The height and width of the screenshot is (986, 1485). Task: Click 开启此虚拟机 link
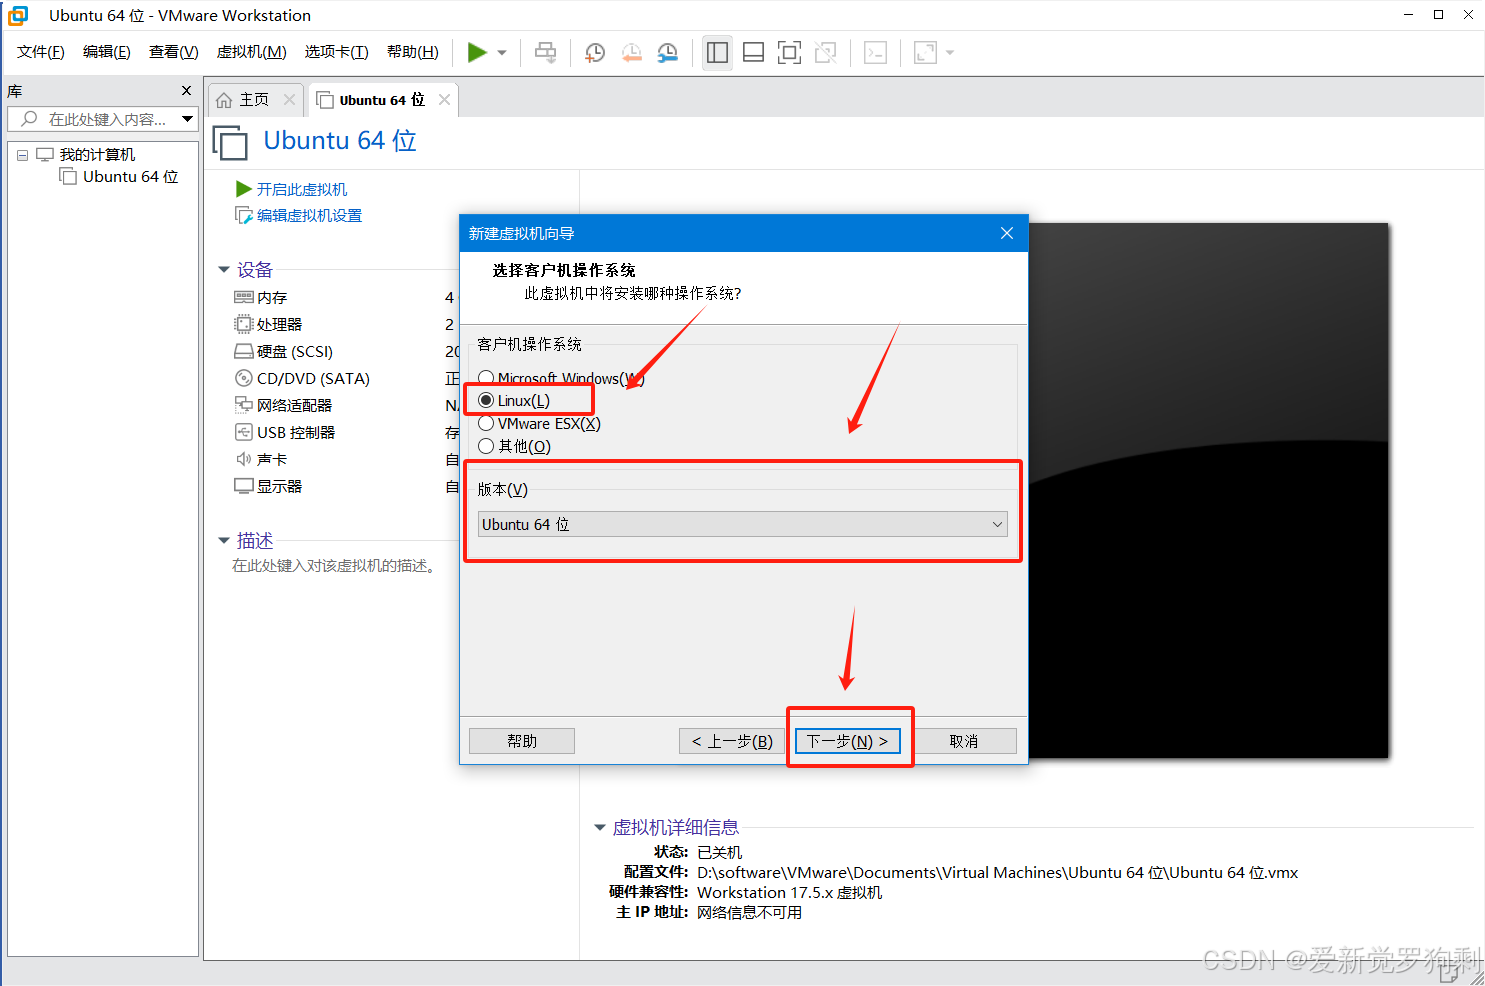(x=301, y=189)
